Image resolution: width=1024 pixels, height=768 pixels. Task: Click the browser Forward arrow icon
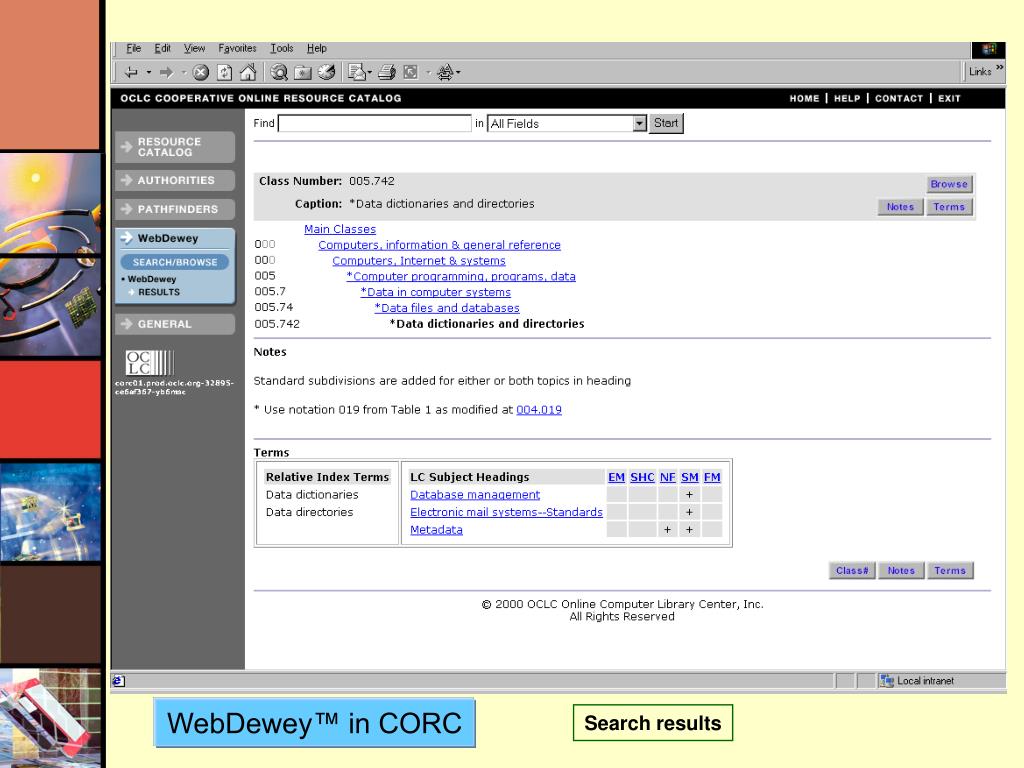click(x=167, y=72)
